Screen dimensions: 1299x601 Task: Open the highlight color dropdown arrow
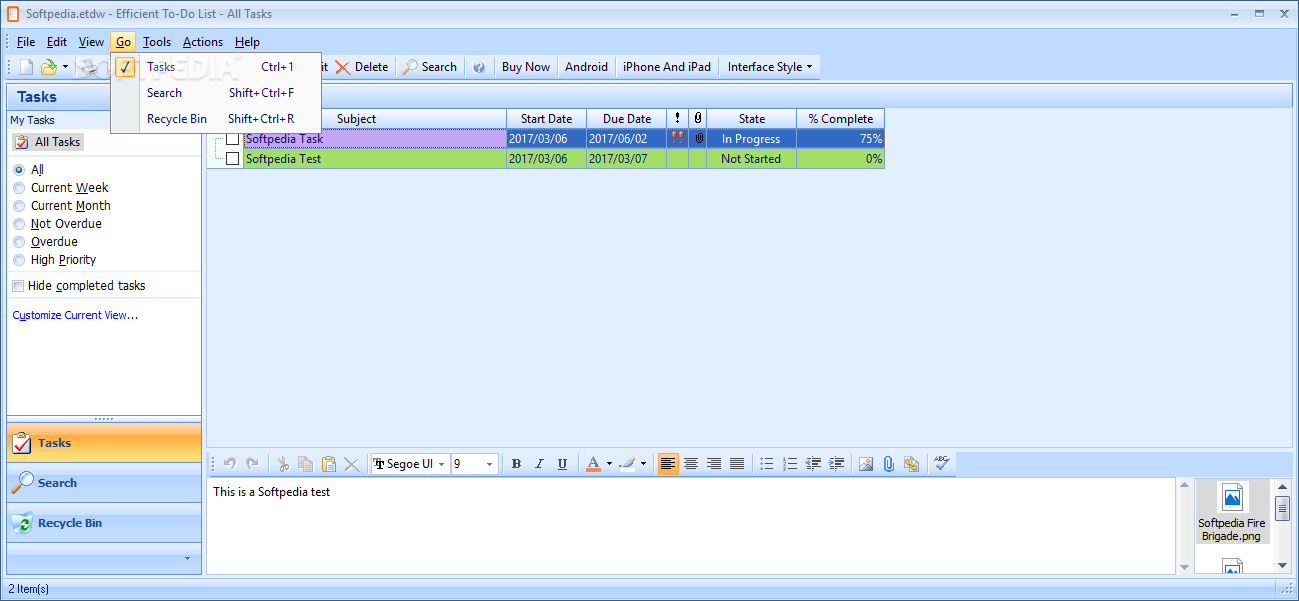[643, 464]
